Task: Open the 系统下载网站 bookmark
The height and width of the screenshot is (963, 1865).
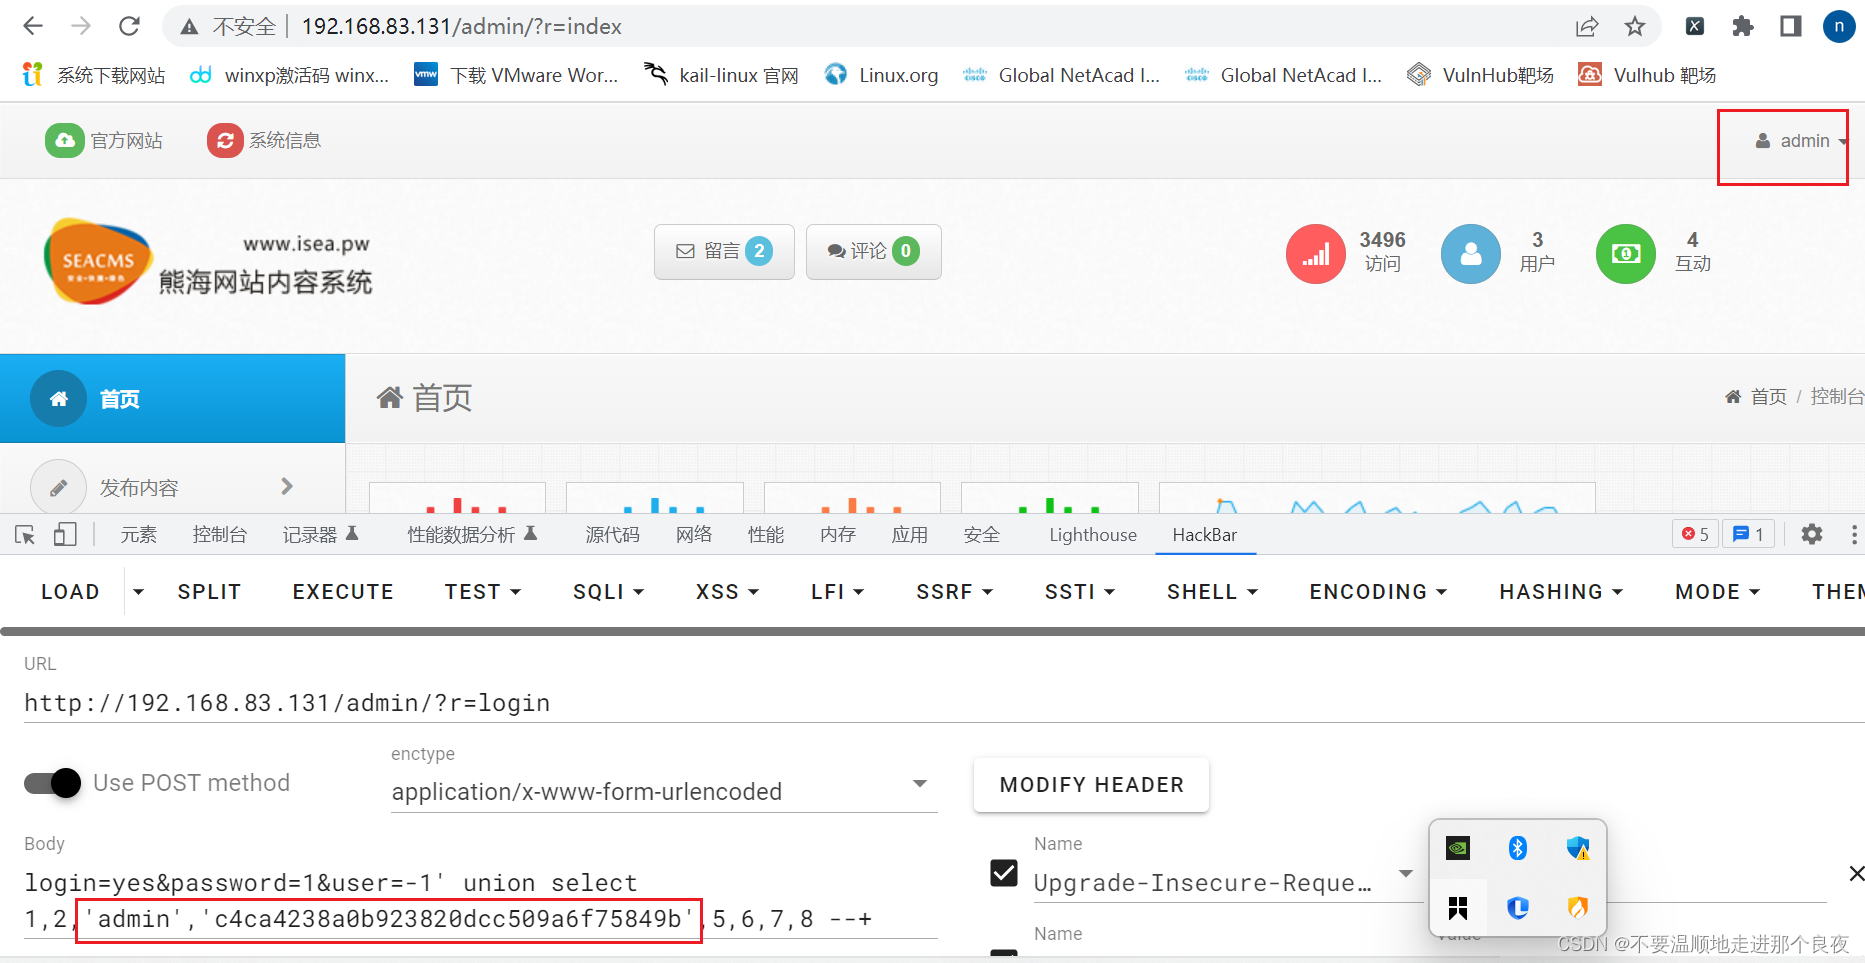Action: click(94, 75)
